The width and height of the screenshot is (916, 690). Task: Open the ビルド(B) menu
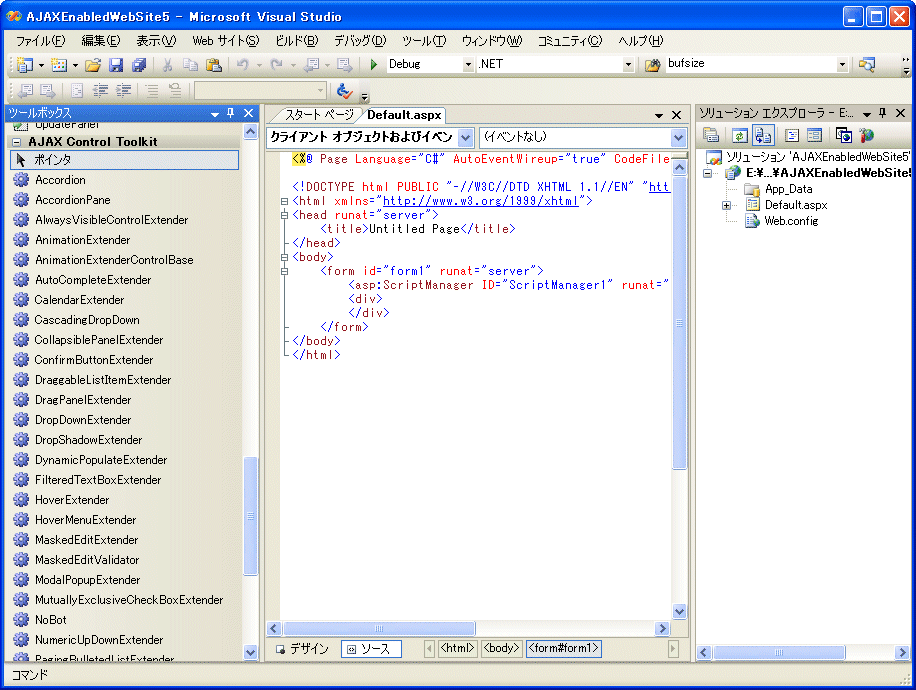click(297, 41)
